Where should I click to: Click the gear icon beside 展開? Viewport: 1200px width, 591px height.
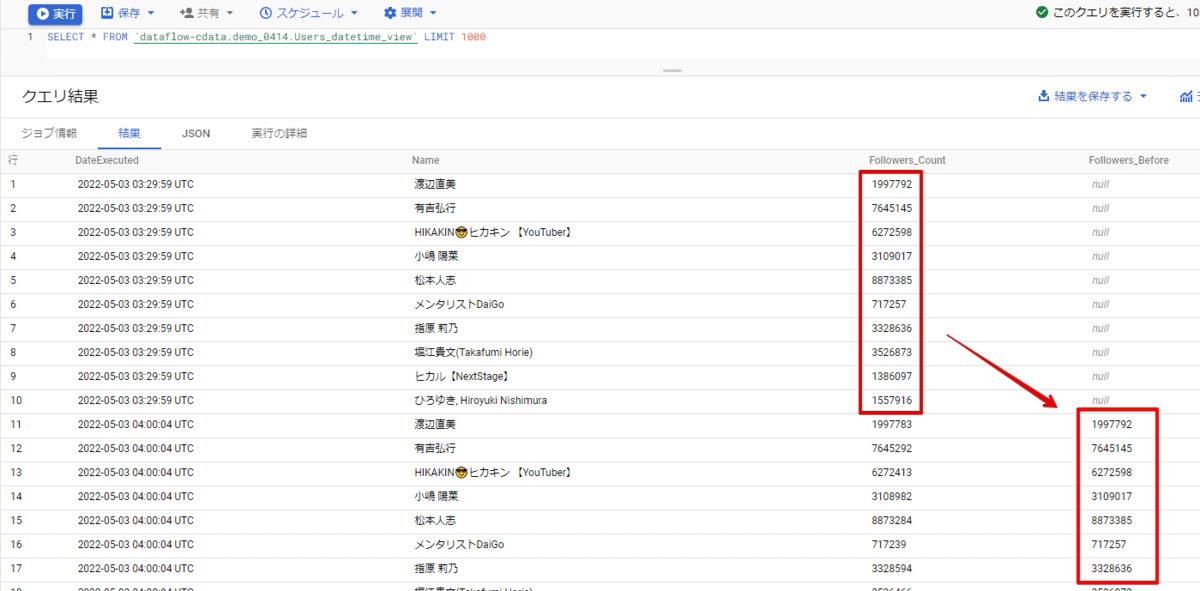390,13
